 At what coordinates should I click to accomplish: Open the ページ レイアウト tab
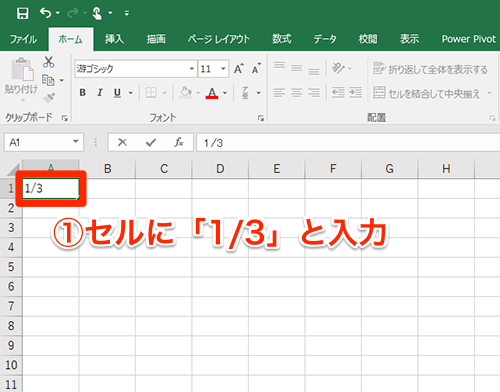219,39
